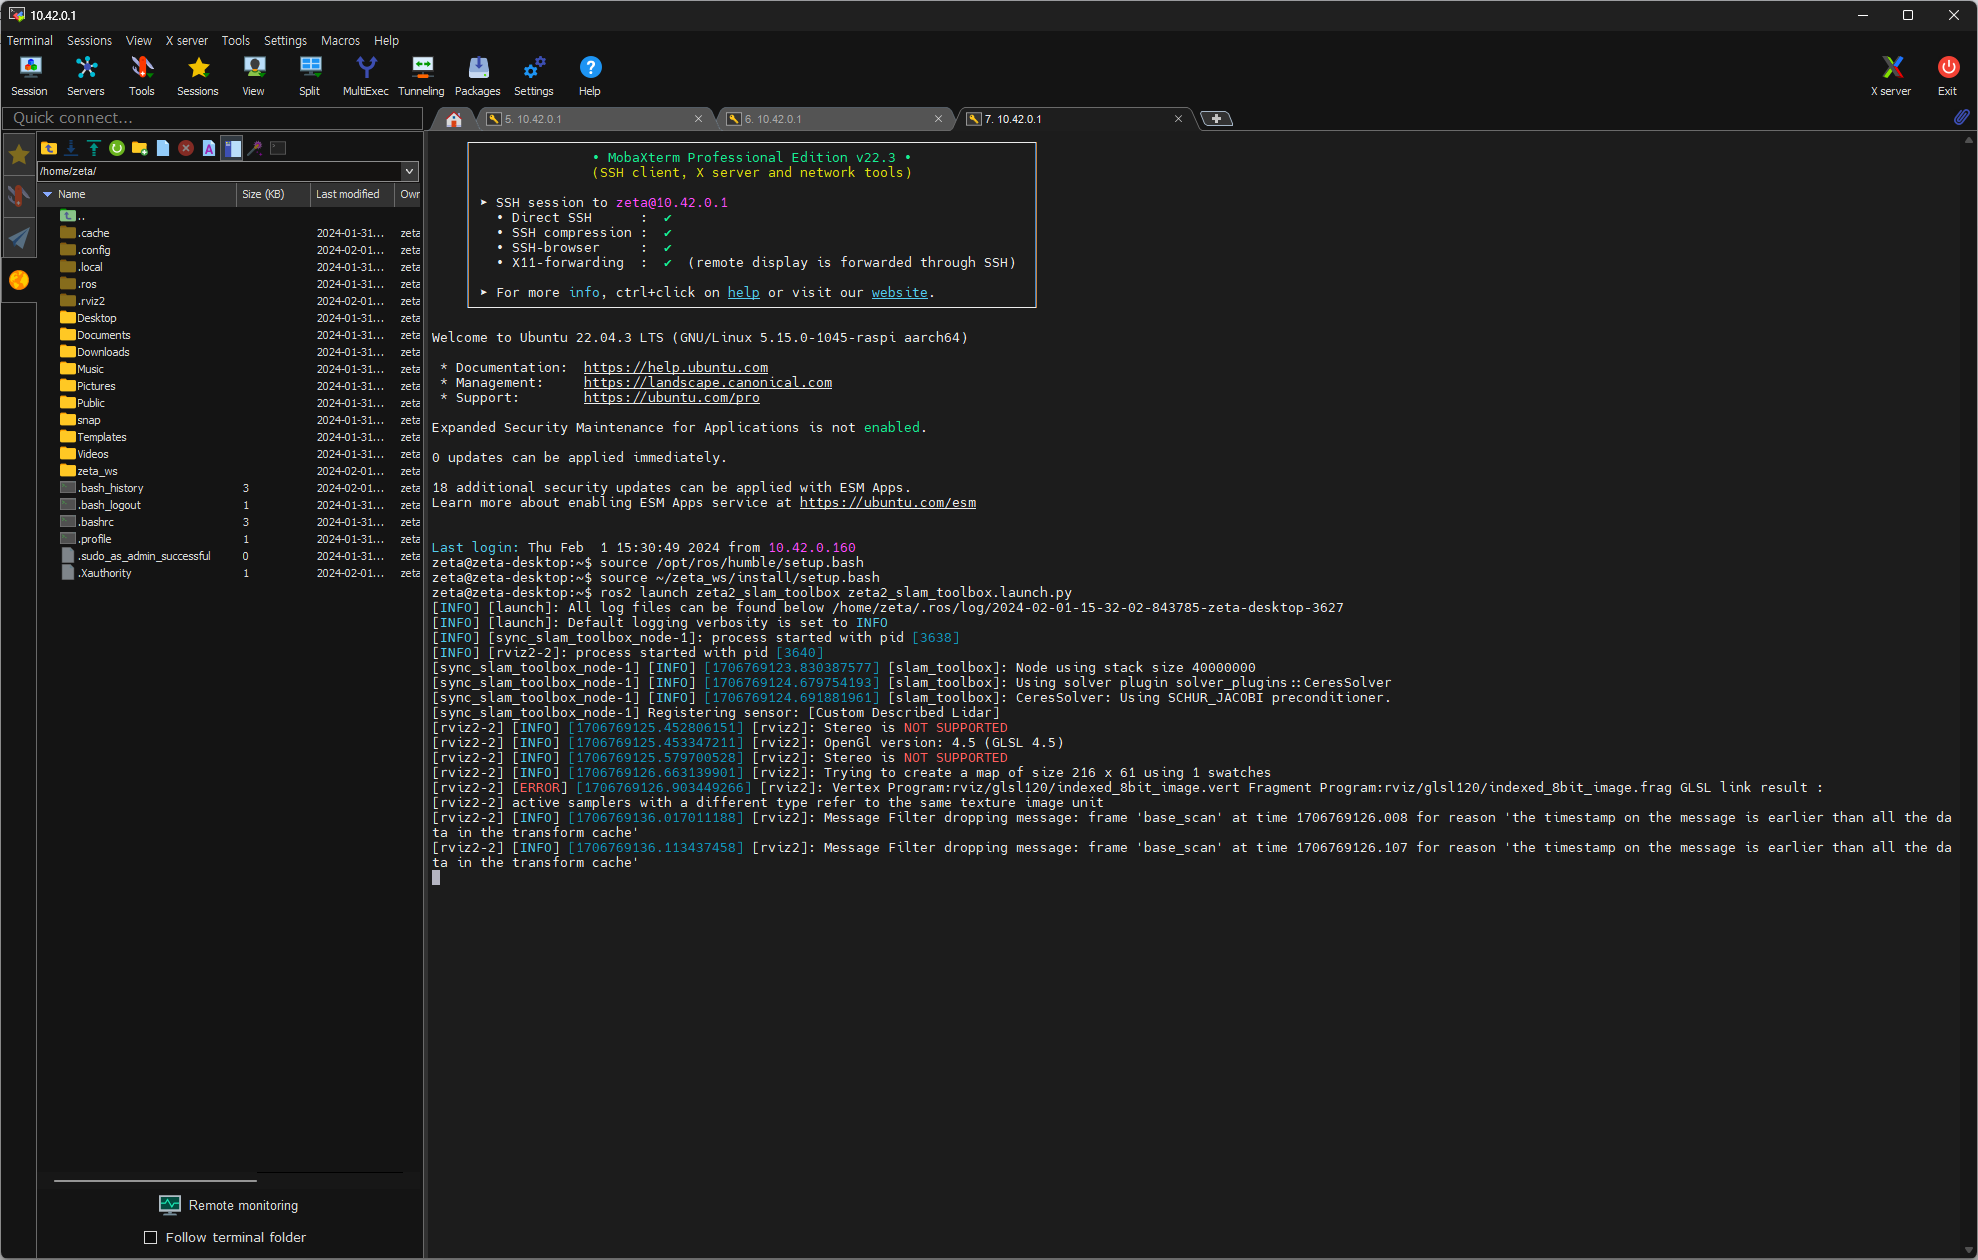
Task: Open the Tunneling icon
Action: [x=422, y=76]
